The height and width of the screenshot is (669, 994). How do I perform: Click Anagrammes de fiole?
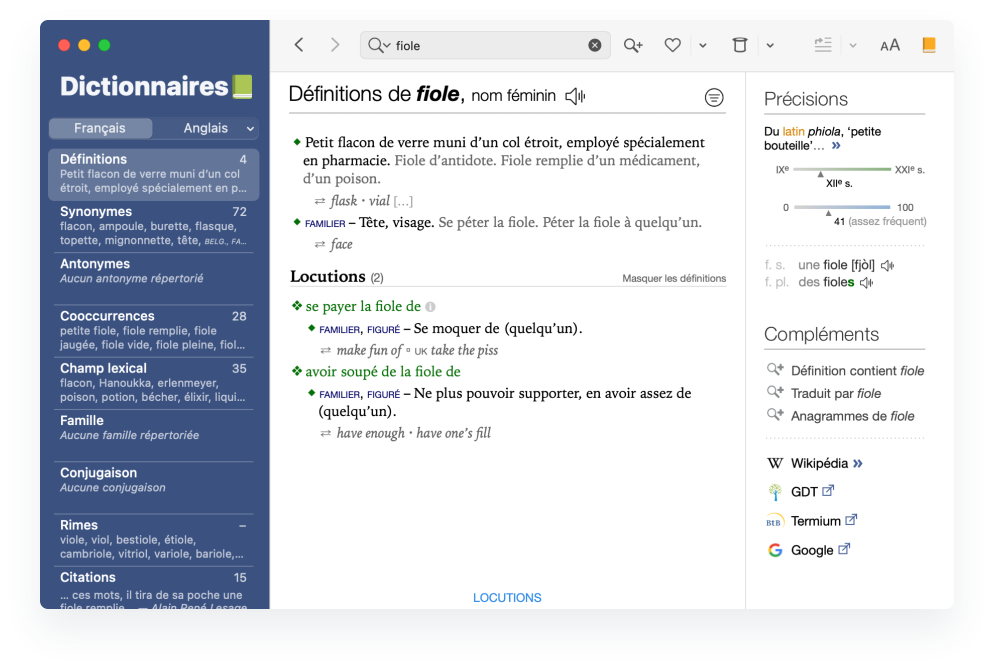tap(852, 416)
